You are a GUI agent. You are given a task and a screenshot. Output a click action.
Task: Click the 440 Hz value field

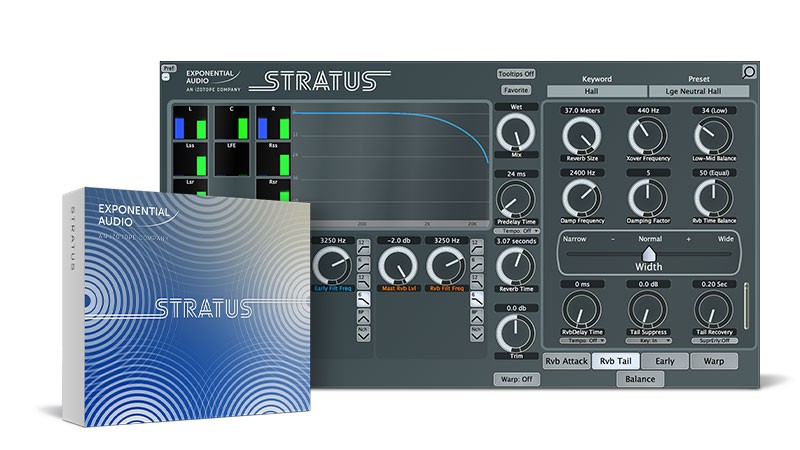648,110
